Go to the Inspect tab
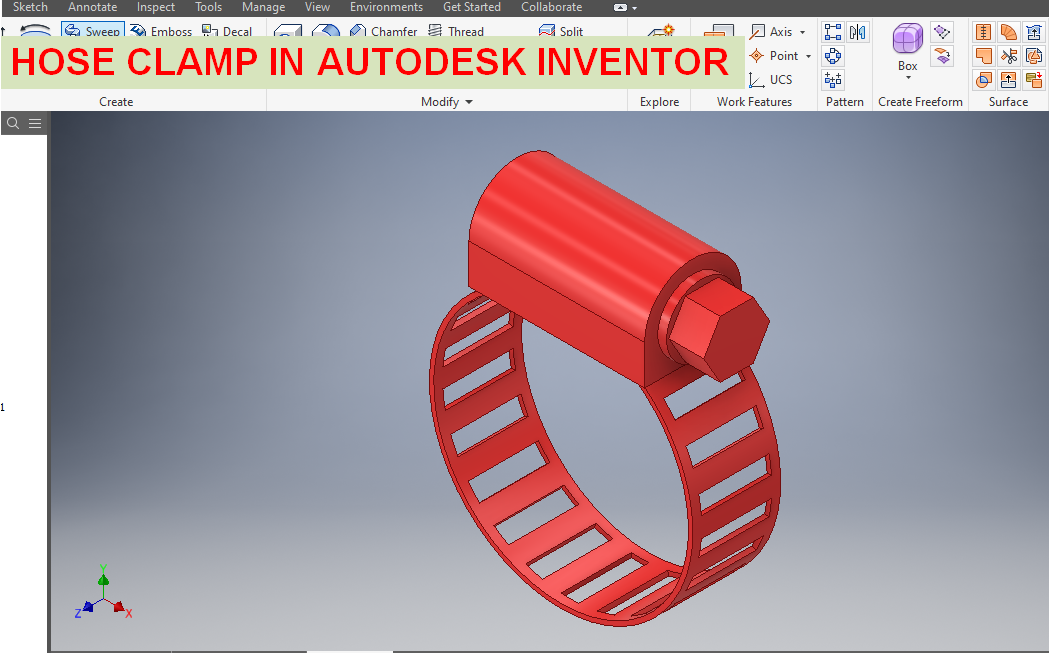 click(156, 7)
